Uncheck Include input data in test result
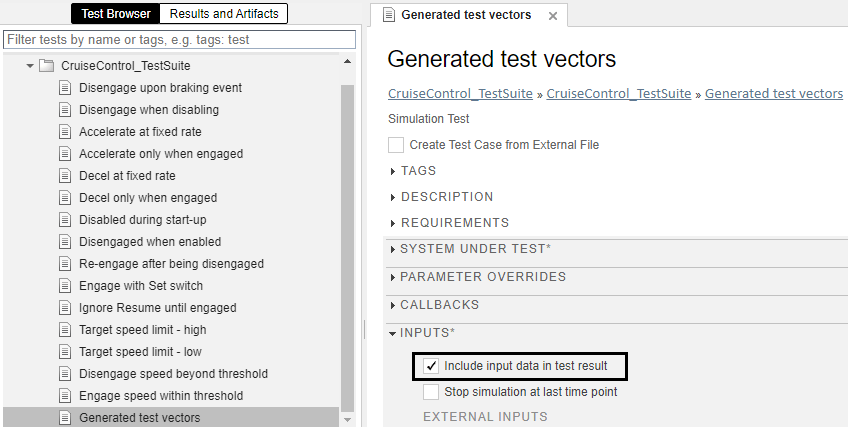 pyautogui.click(x=431, y=367)
